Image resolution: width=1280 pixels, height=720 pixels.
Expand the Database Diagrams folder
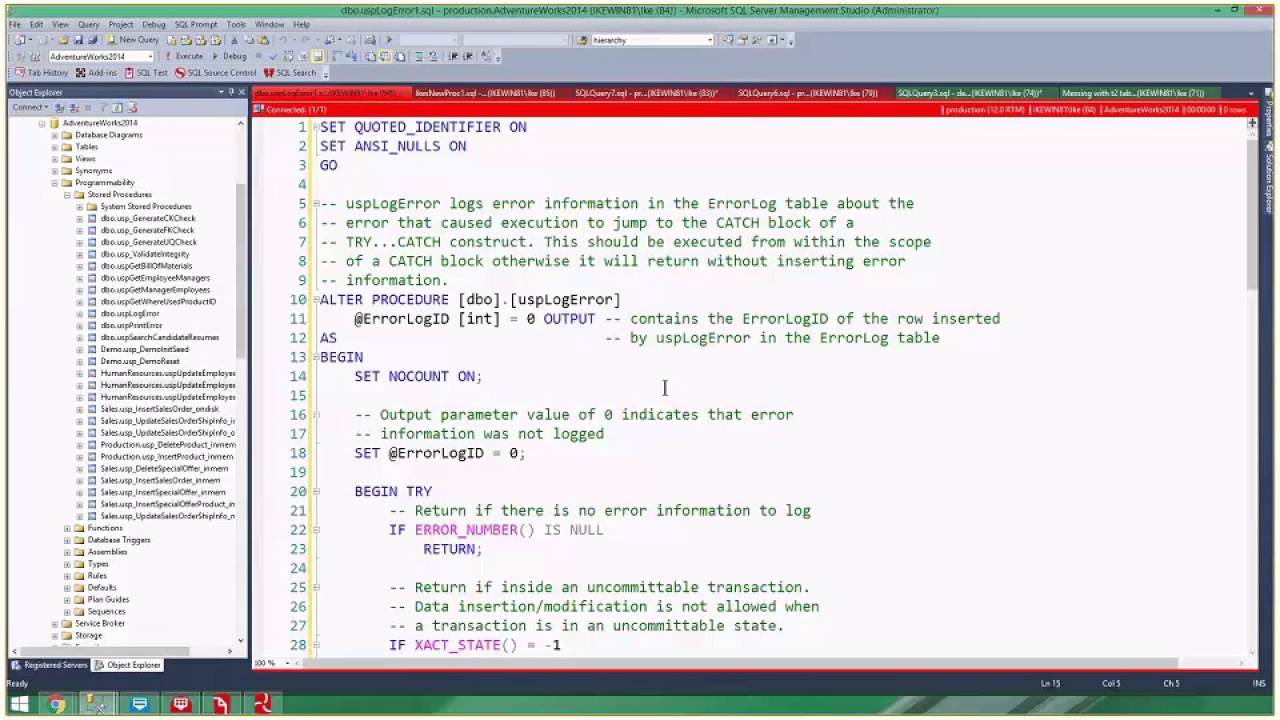point(55,135)
